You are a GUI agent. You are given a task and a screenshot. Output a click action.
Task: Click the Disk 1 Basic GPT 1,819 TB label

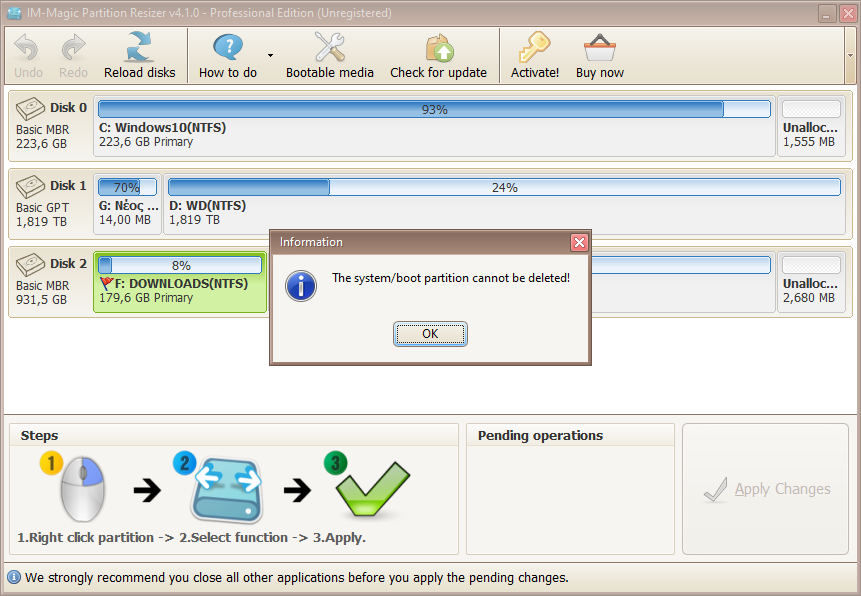pyautogui.click(x=43, y=215)
